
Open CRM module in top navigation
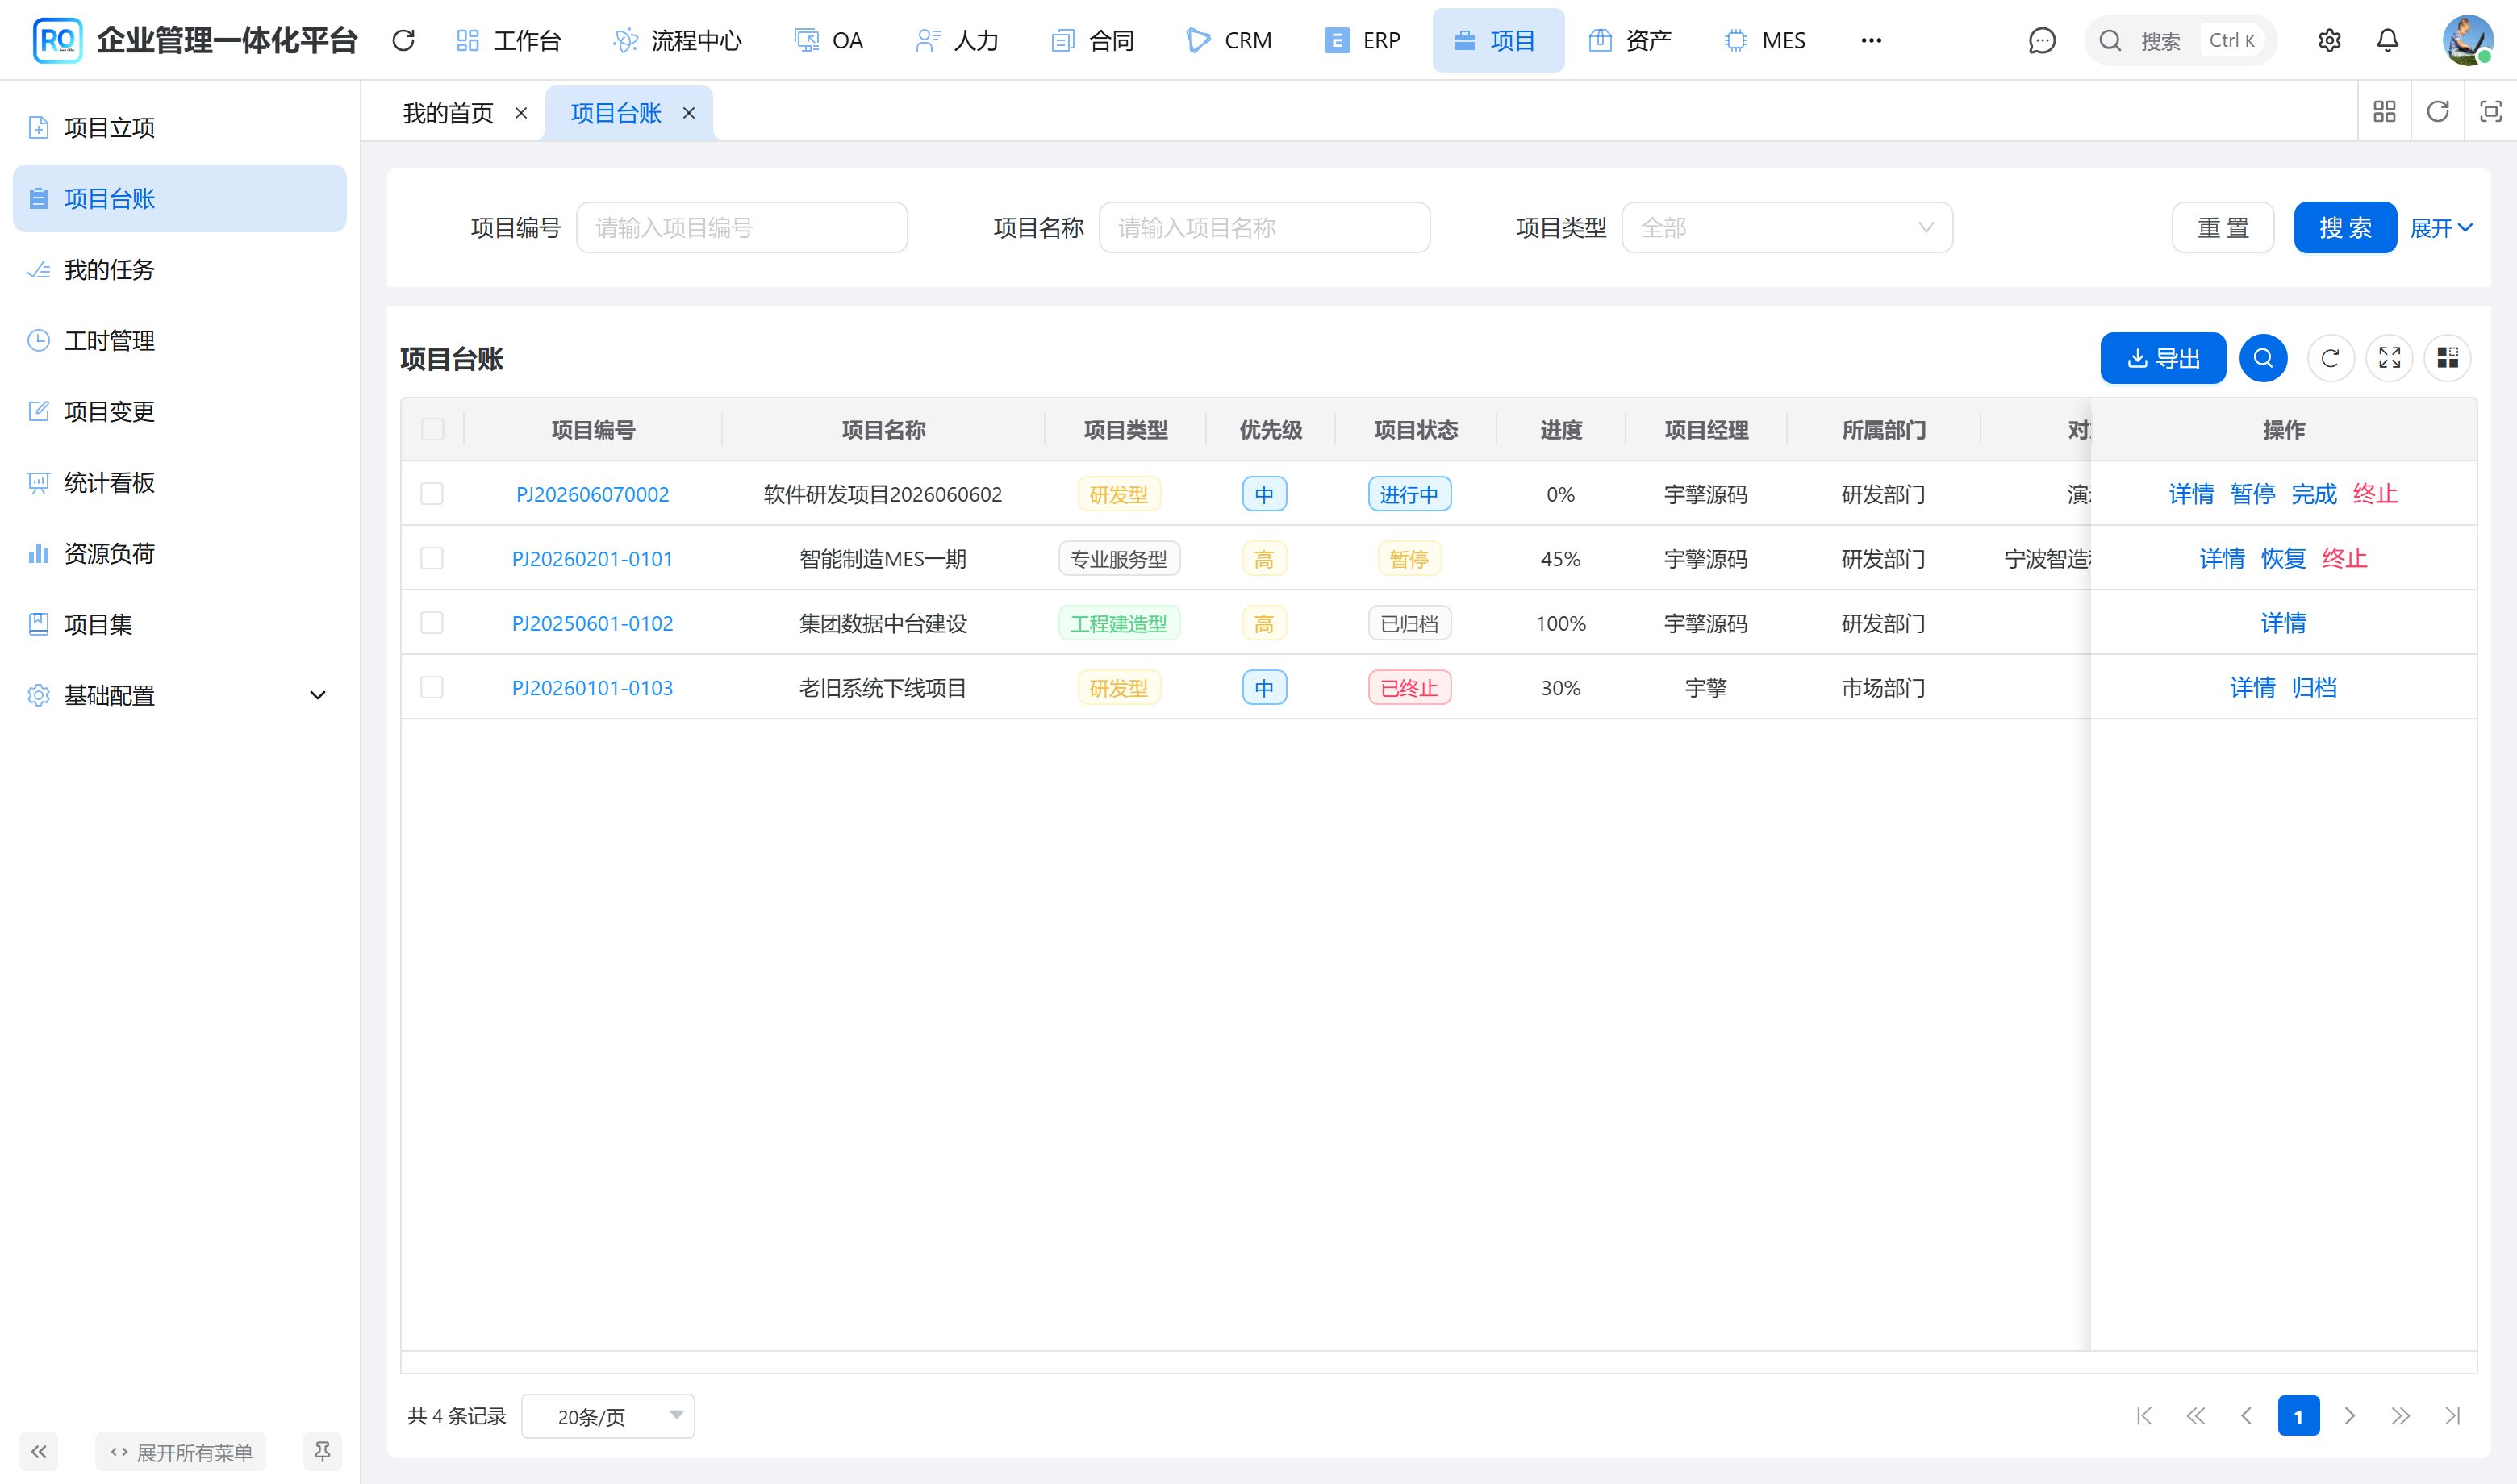tap(1228, 40)
